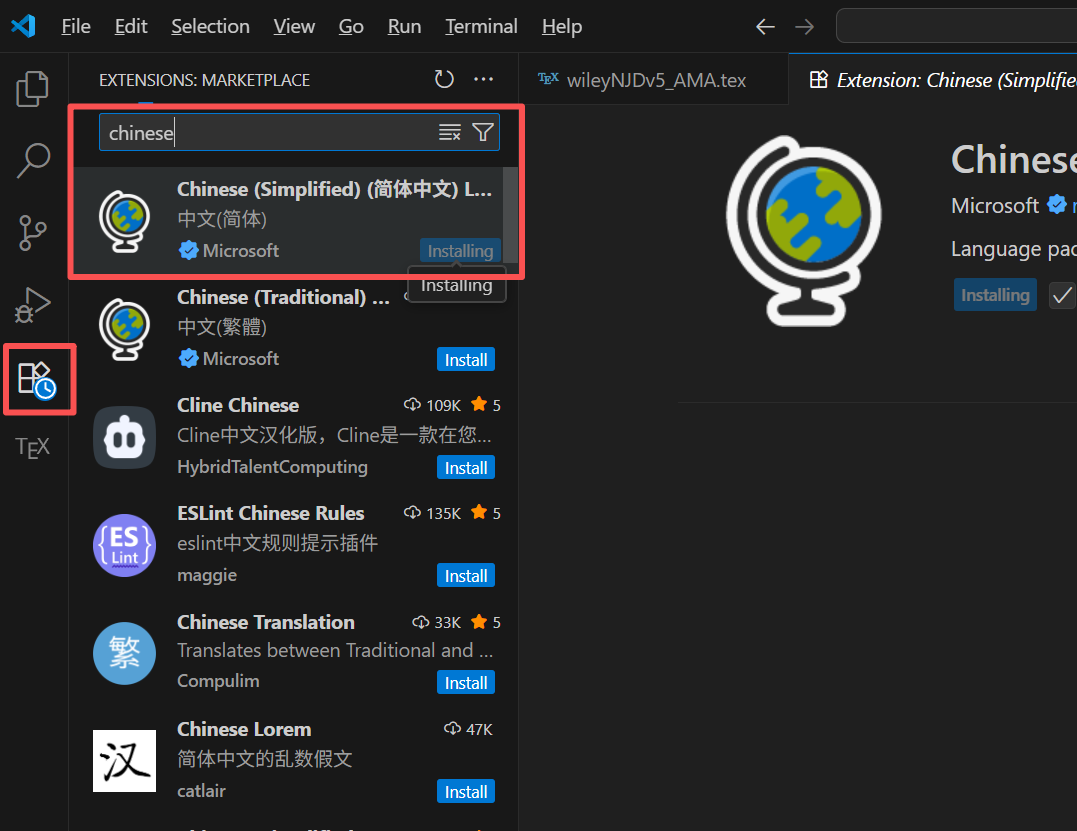
Task: Open the View menu
Action: (x=294, y=26)
